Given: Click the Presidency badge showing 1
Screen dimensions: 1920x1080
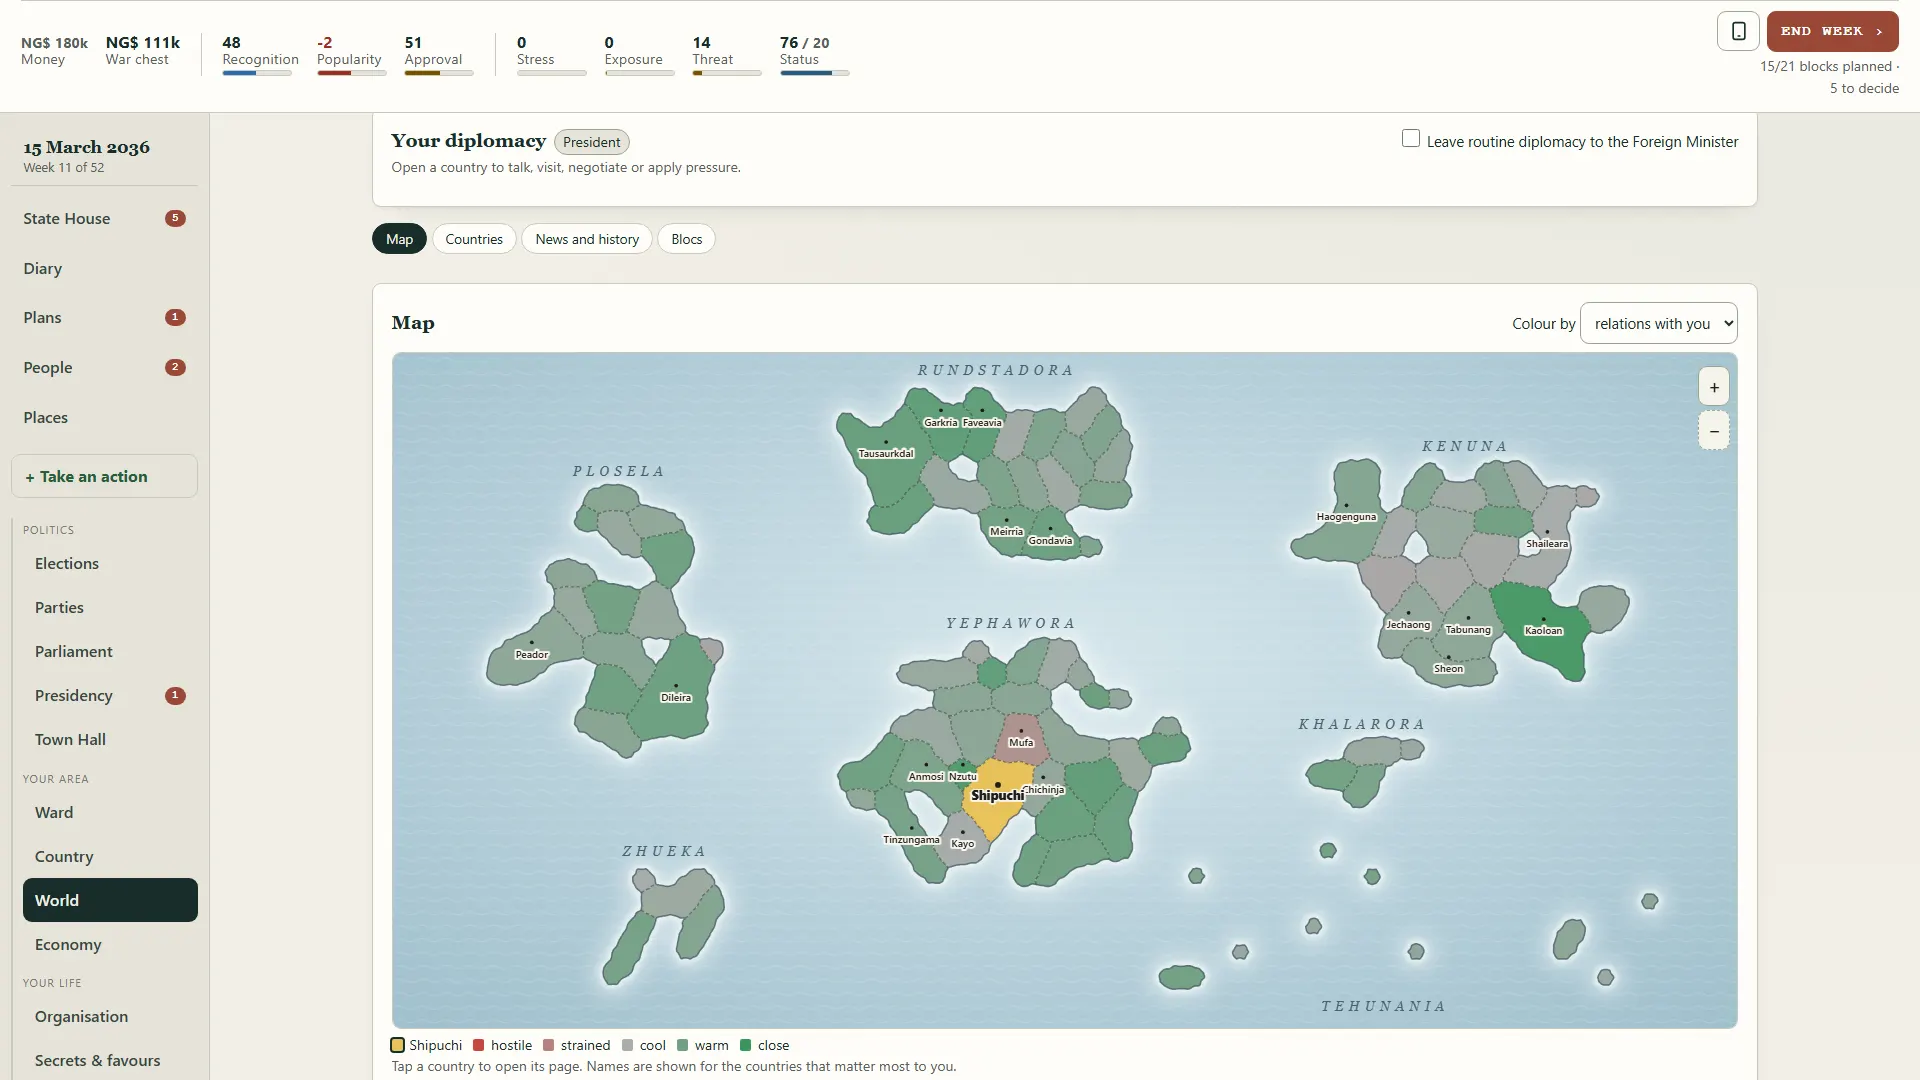Looking at the screenshot, I should point(175,695).
